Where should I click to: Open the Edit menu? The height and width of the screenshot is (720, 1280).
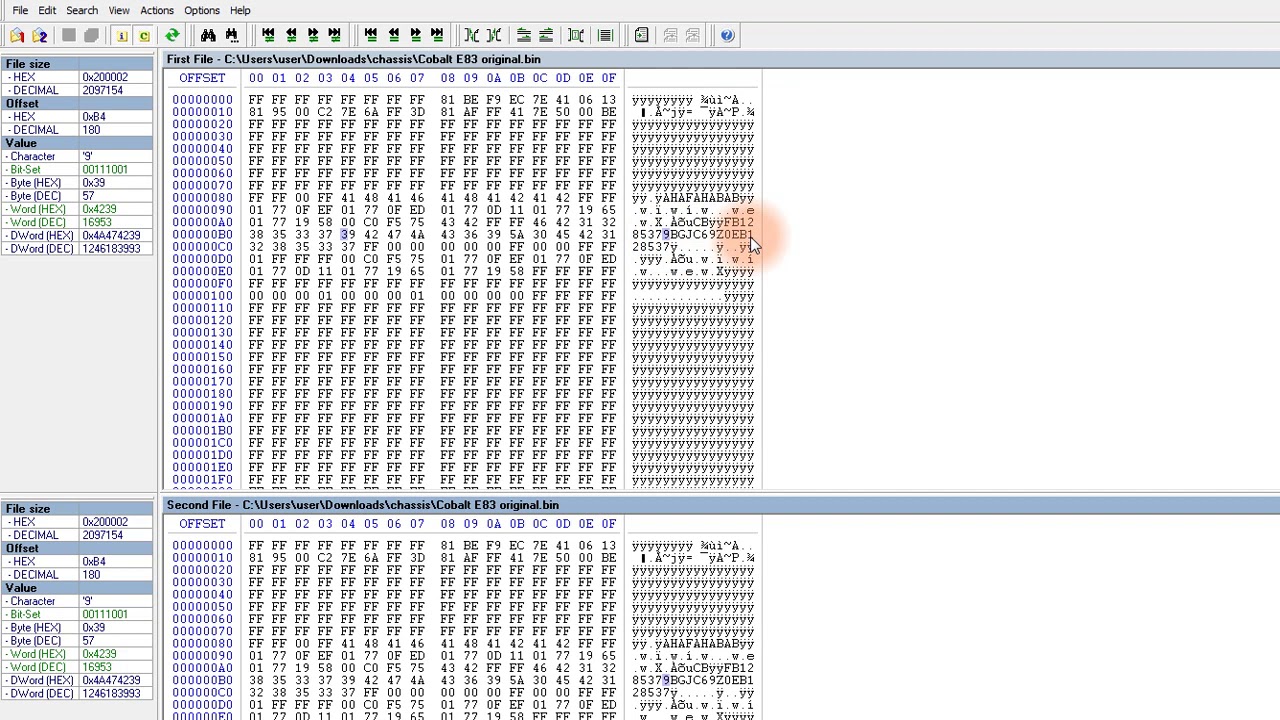tap(47, 10)
